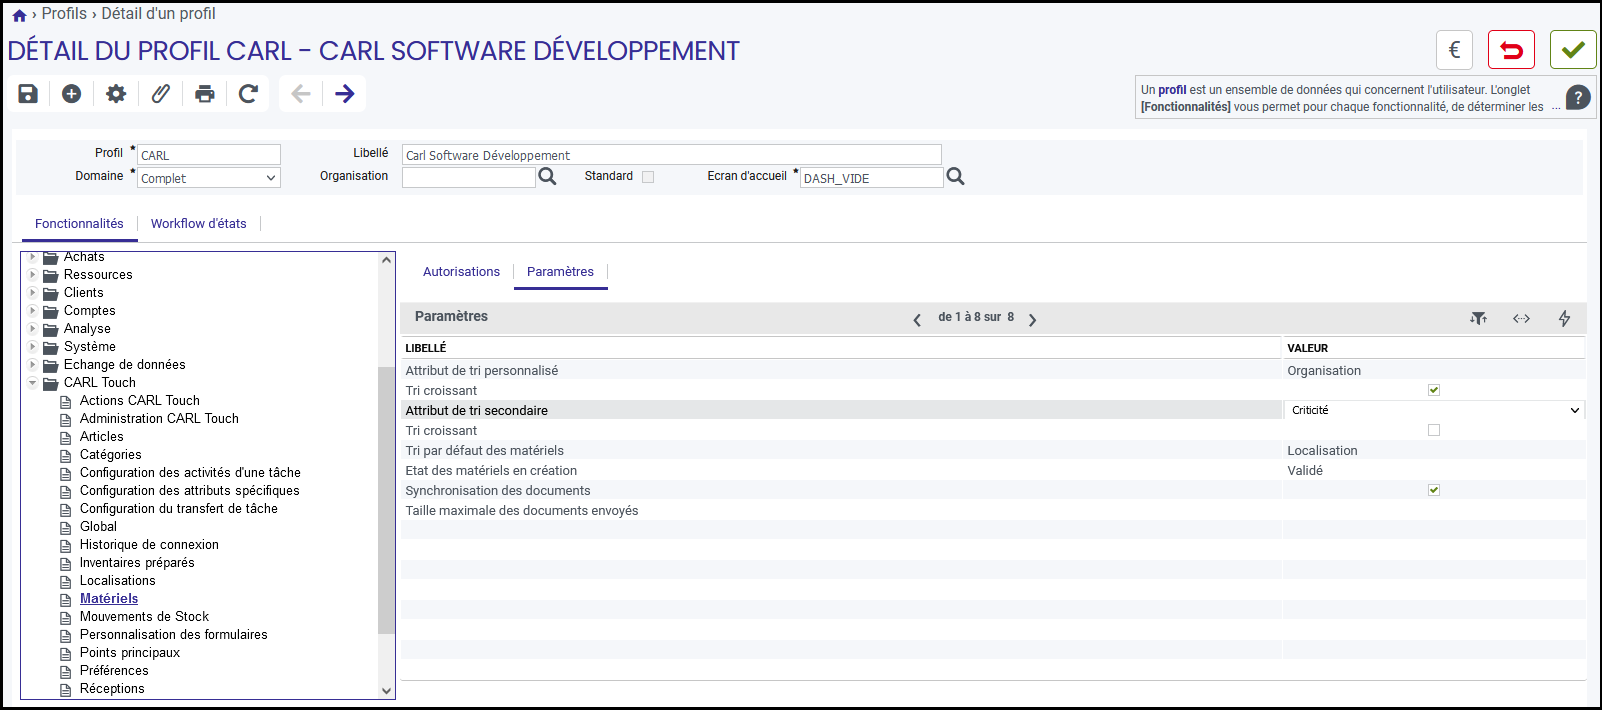Click the lightning bolt quick action icon
The width and height of the screenshot is (1602, 710).
(1564, 318)
